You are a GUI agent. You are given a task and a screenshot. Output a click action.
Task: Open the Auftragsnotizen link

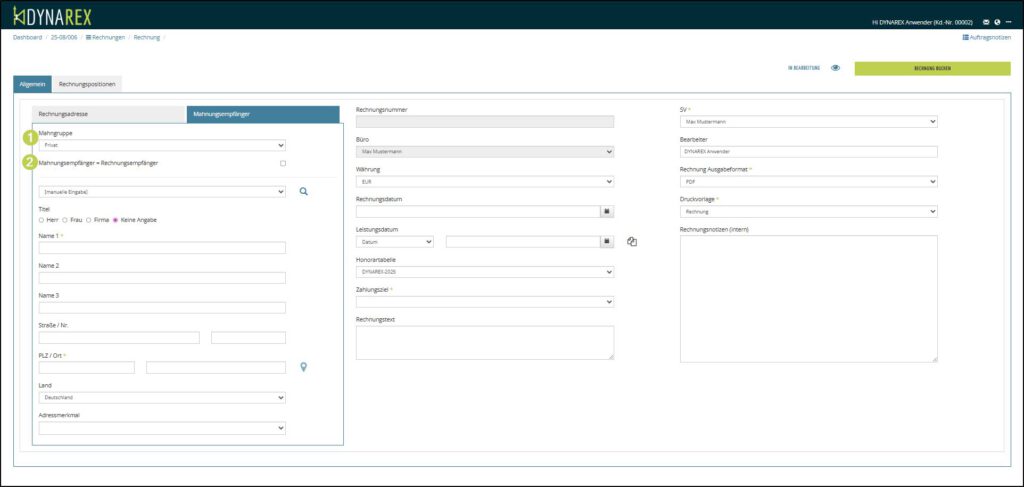pos(988,37)
